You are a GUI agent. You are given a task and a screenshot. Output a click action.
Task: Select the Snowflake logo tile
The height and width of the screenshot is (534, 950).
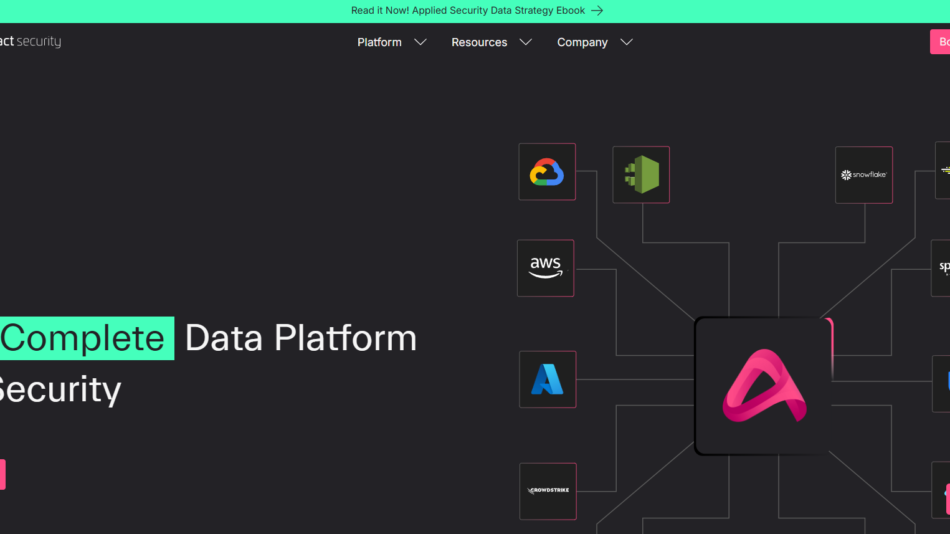pos(864,175)
